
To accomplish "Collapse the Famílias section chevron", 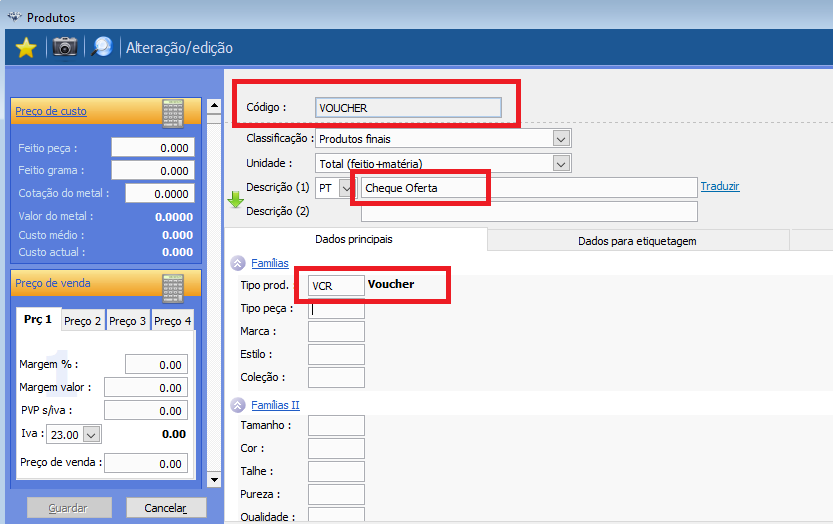I will [238, 264].
